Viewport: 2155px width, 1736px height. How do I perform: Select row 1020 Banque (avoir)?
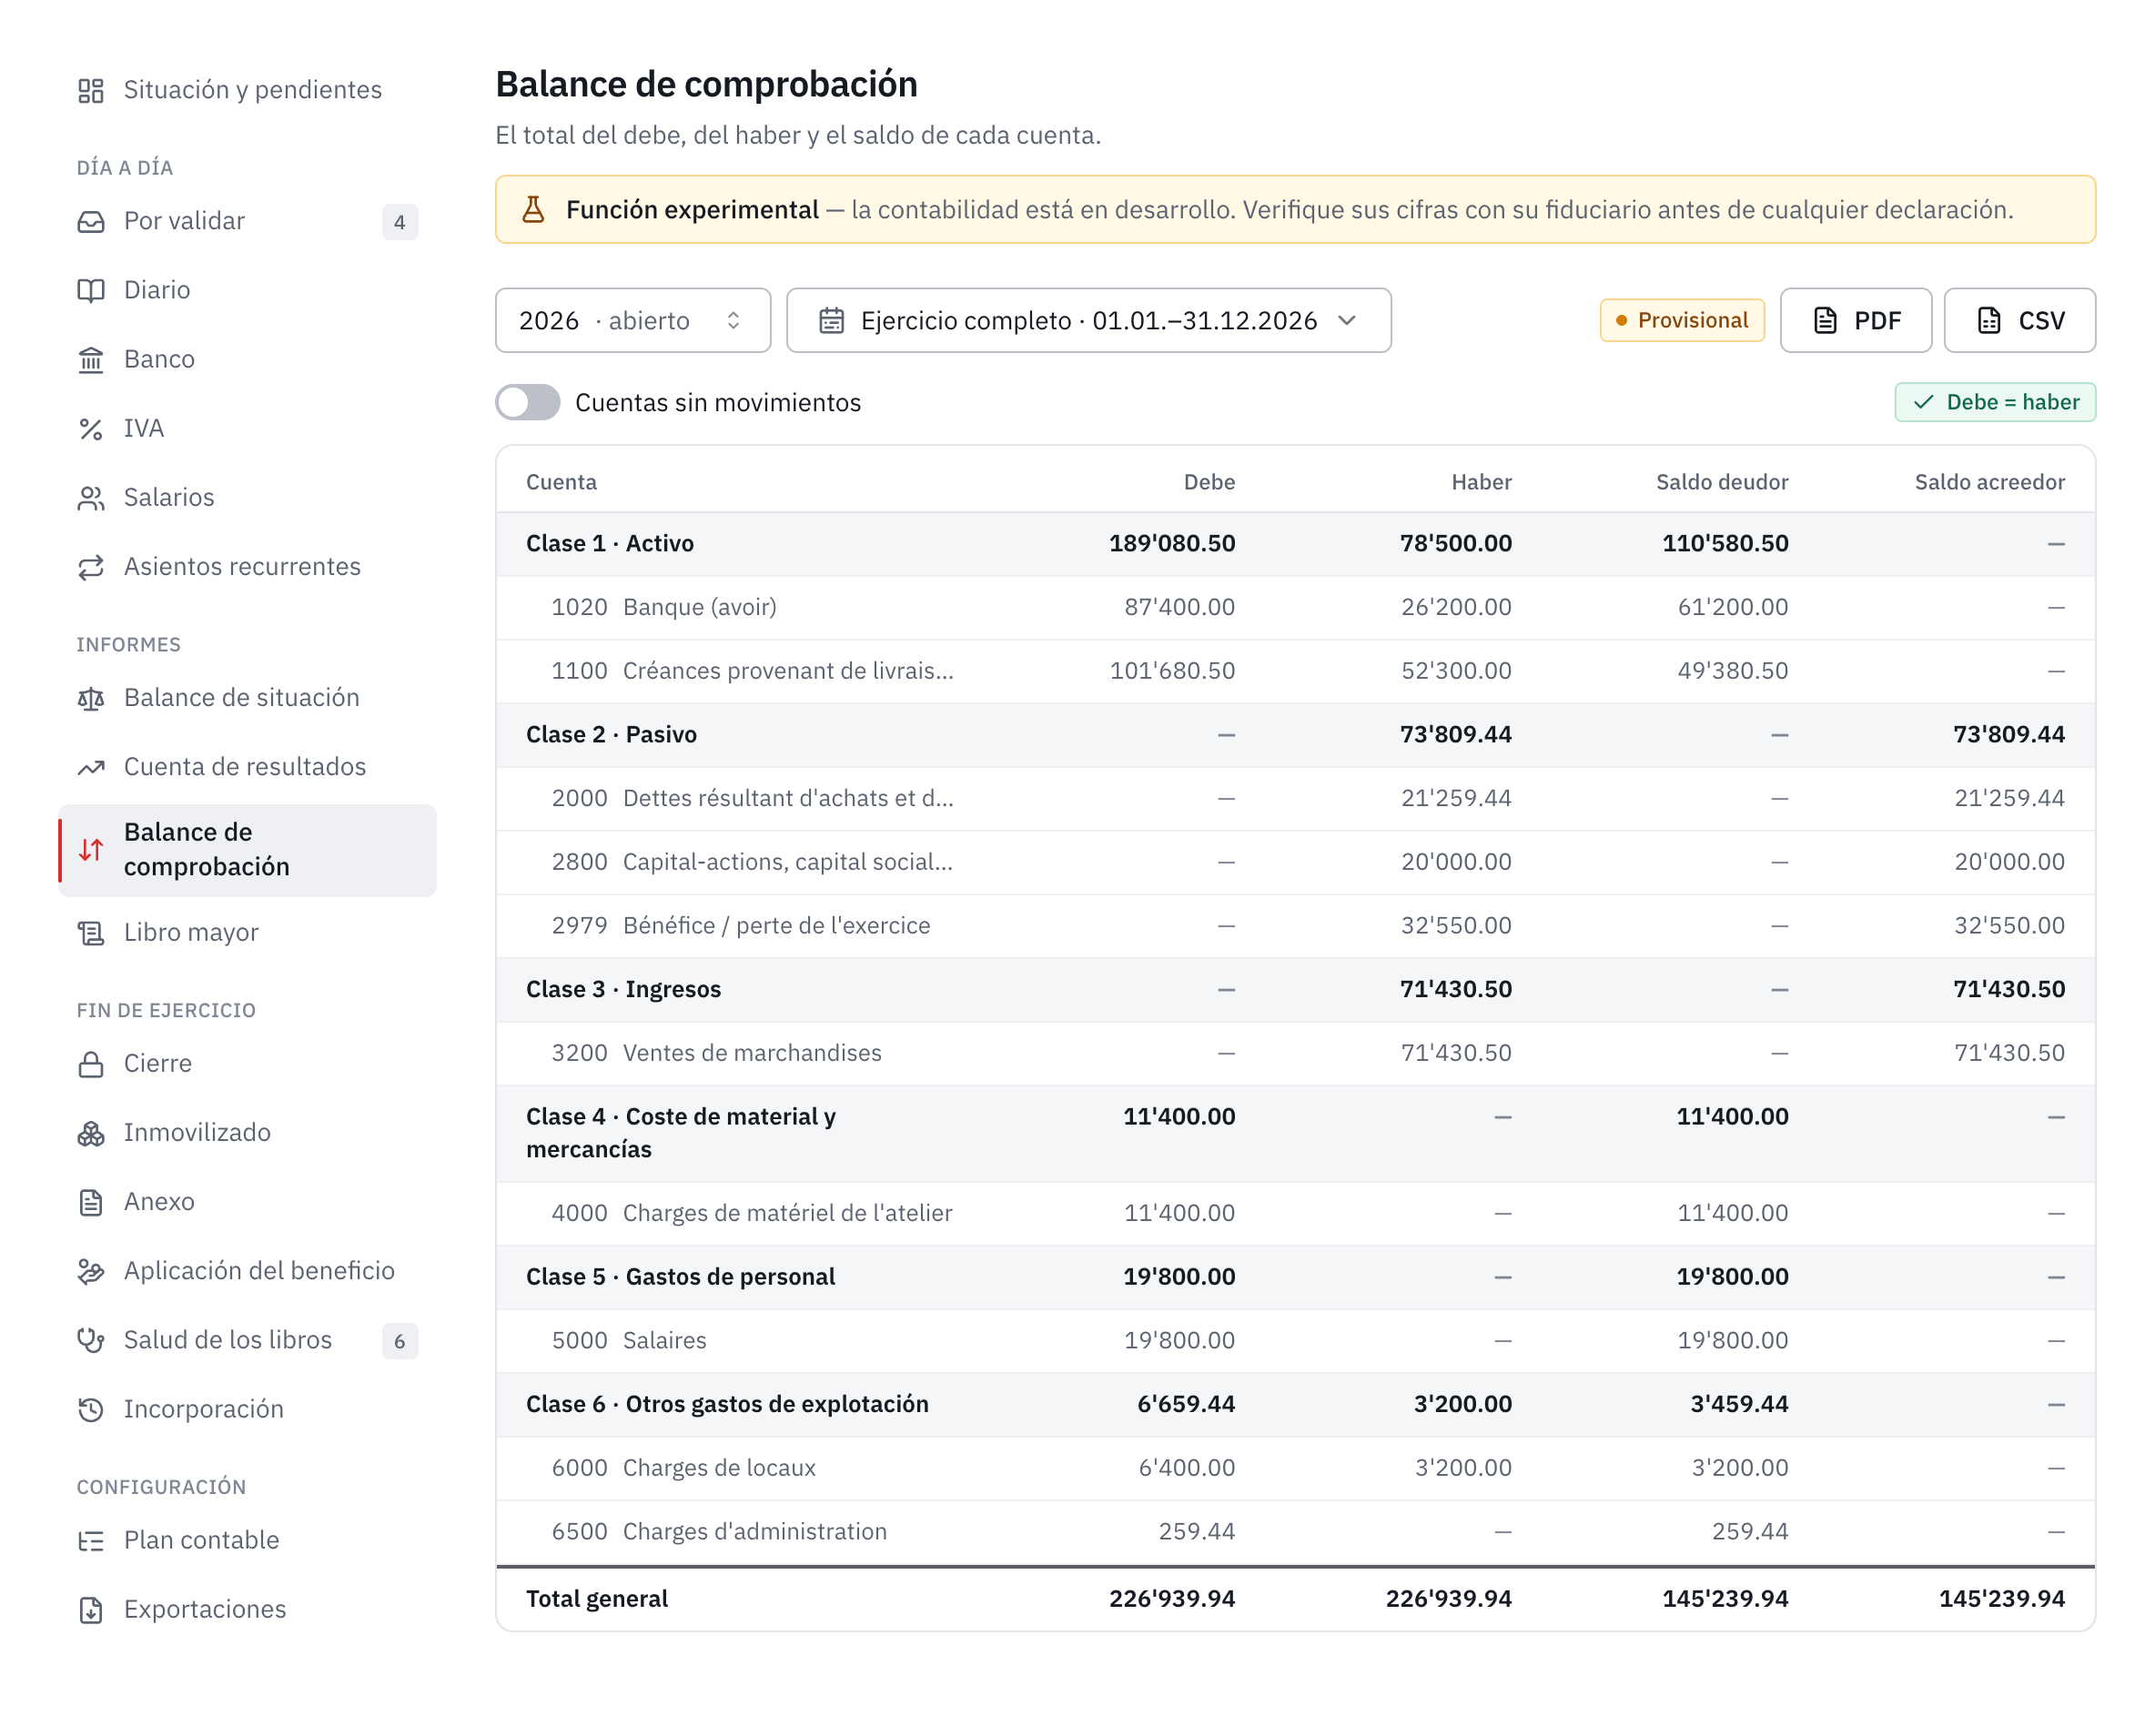tap(1295, 607)
